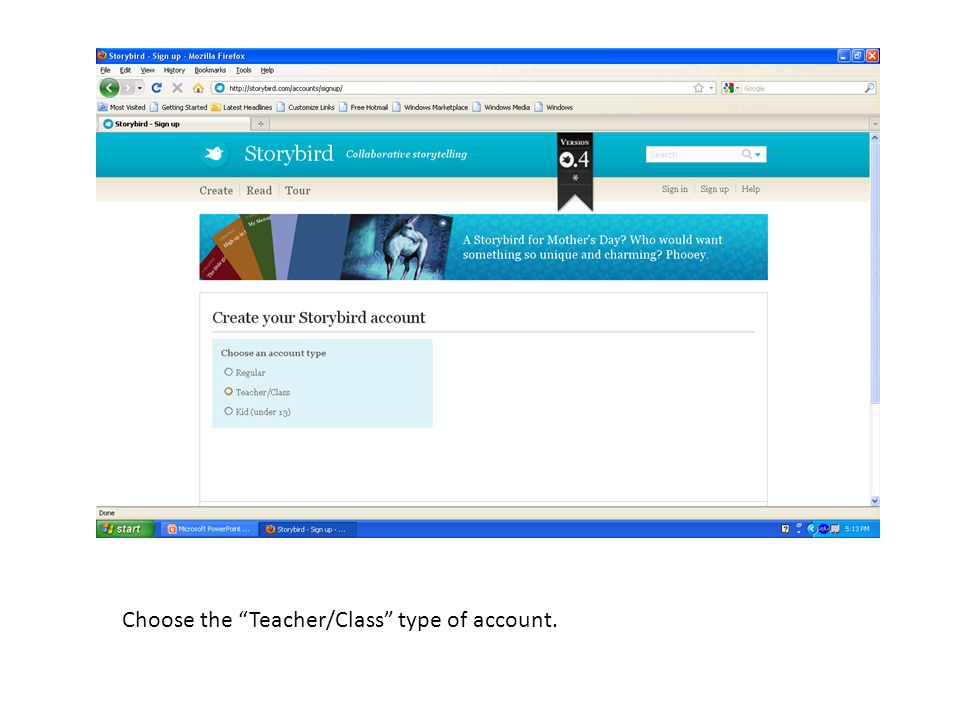Viewport: 960px width, 720px height.
Task: Select the Regular account type radio
Action: tap(228, 372)
